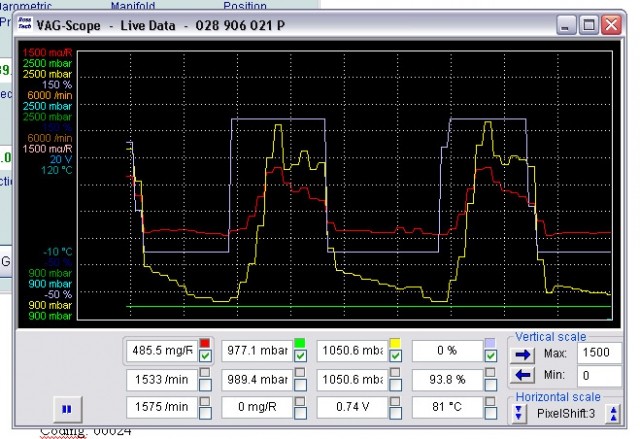Select the 989.4 mbar value field
This screenshot has height=439, width=640.
click(x=257, y=379)
